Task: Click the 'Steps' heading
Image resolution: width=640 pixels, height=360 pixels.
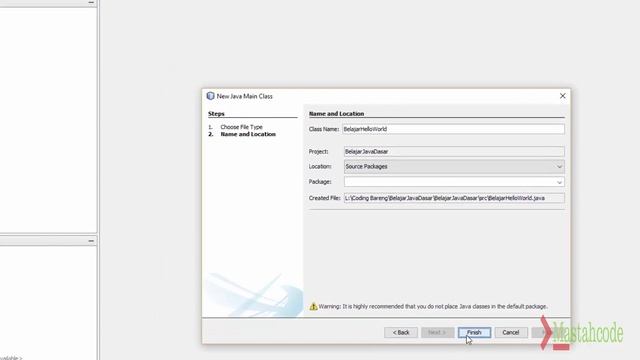Action: [216, 113]
